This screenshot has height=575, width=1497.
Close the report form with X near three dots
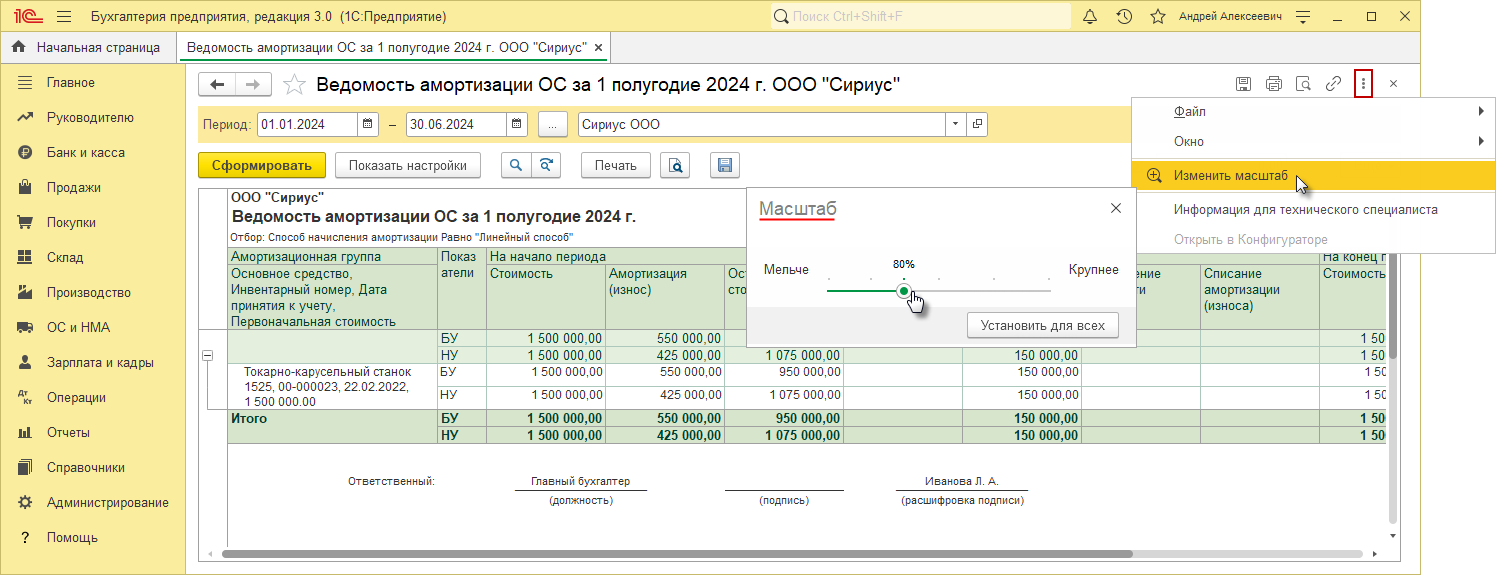pos(1393,84)
